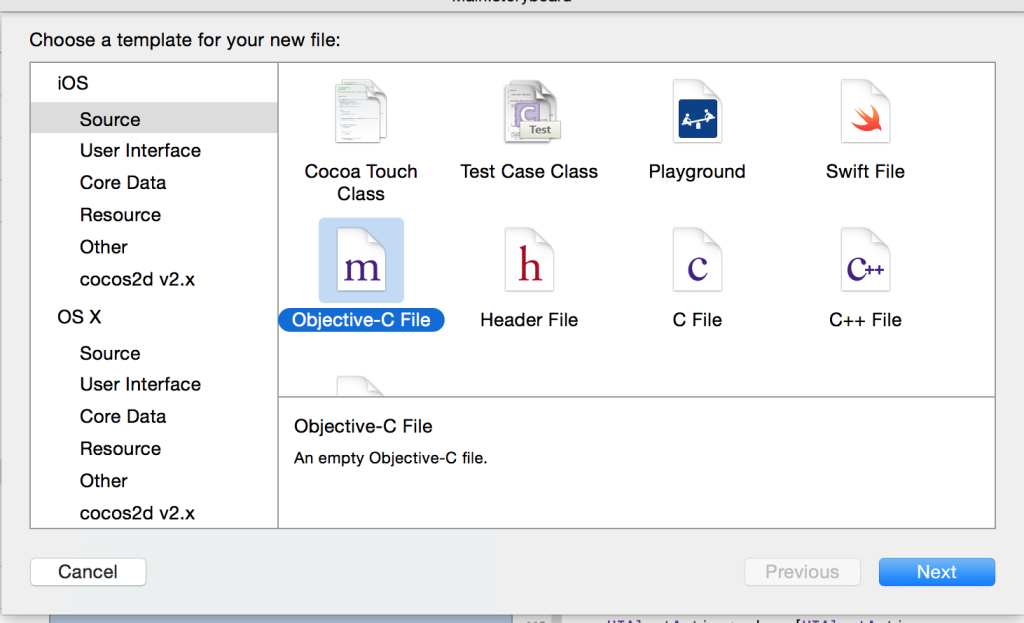Click the Cocoa Touch Class label
Screen dimensions: 1024x623
pos(360,182)
